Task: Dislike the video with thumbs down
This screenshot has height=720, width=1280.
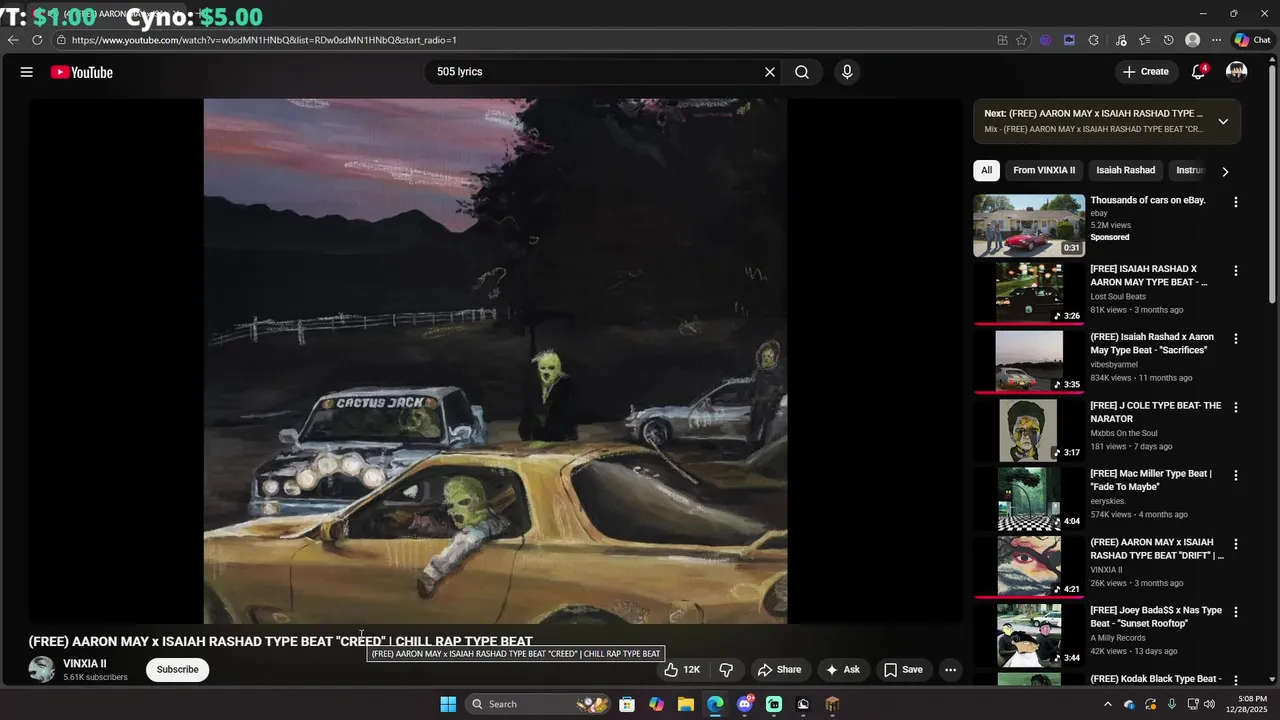Action: click(727, 670)
